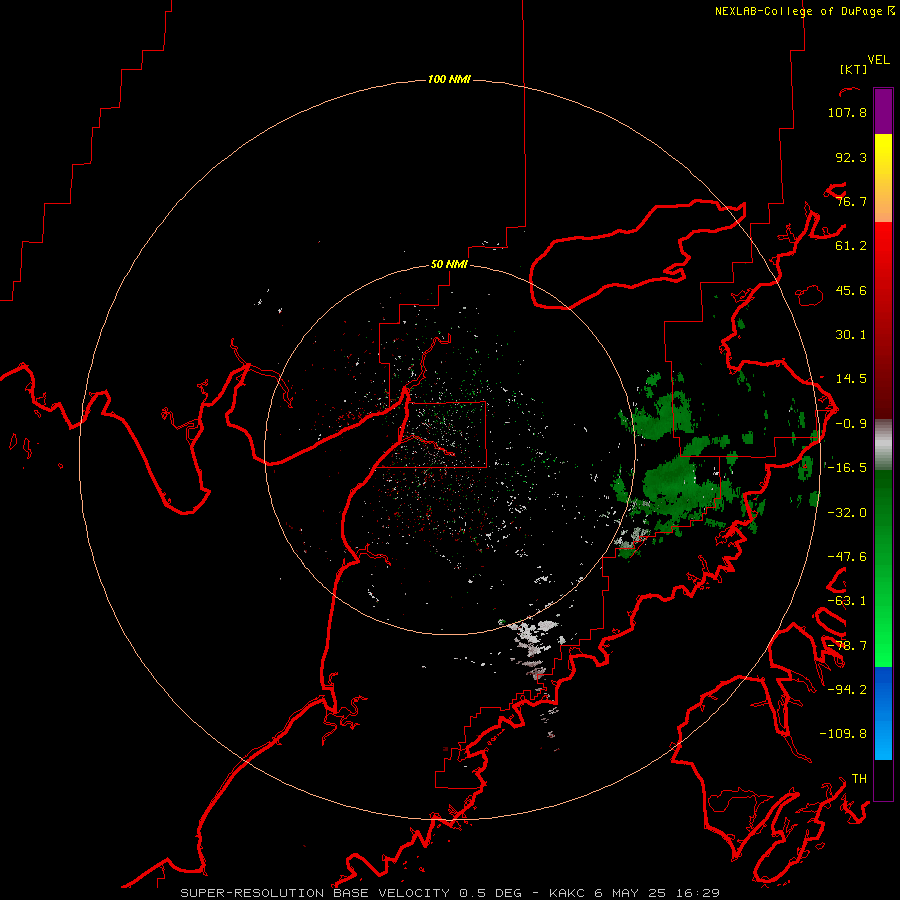The image size is (900, 900).
Task: Select the -16.5 scale value
Action: click(847, 468)
